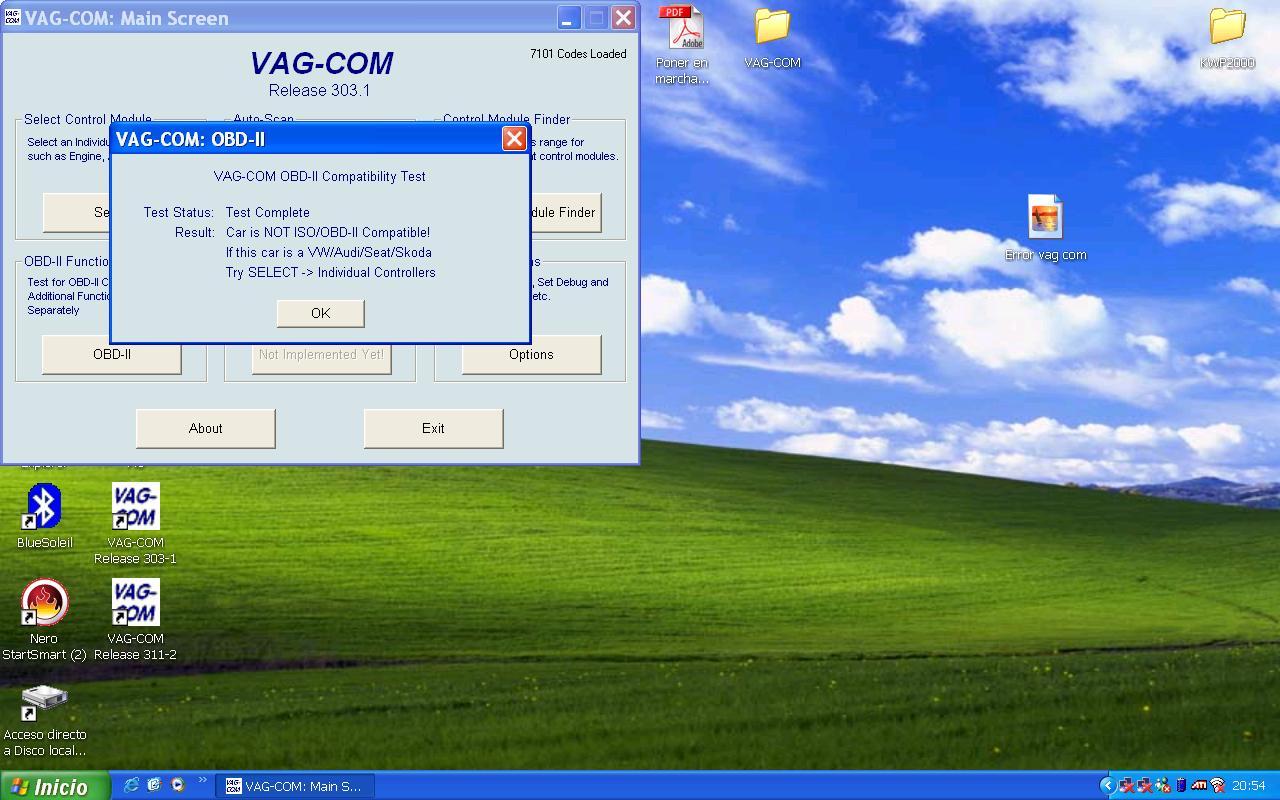The width and height of the screenshot is (1280, 800).
Task: Click the About button
Action: coord(205,428)
